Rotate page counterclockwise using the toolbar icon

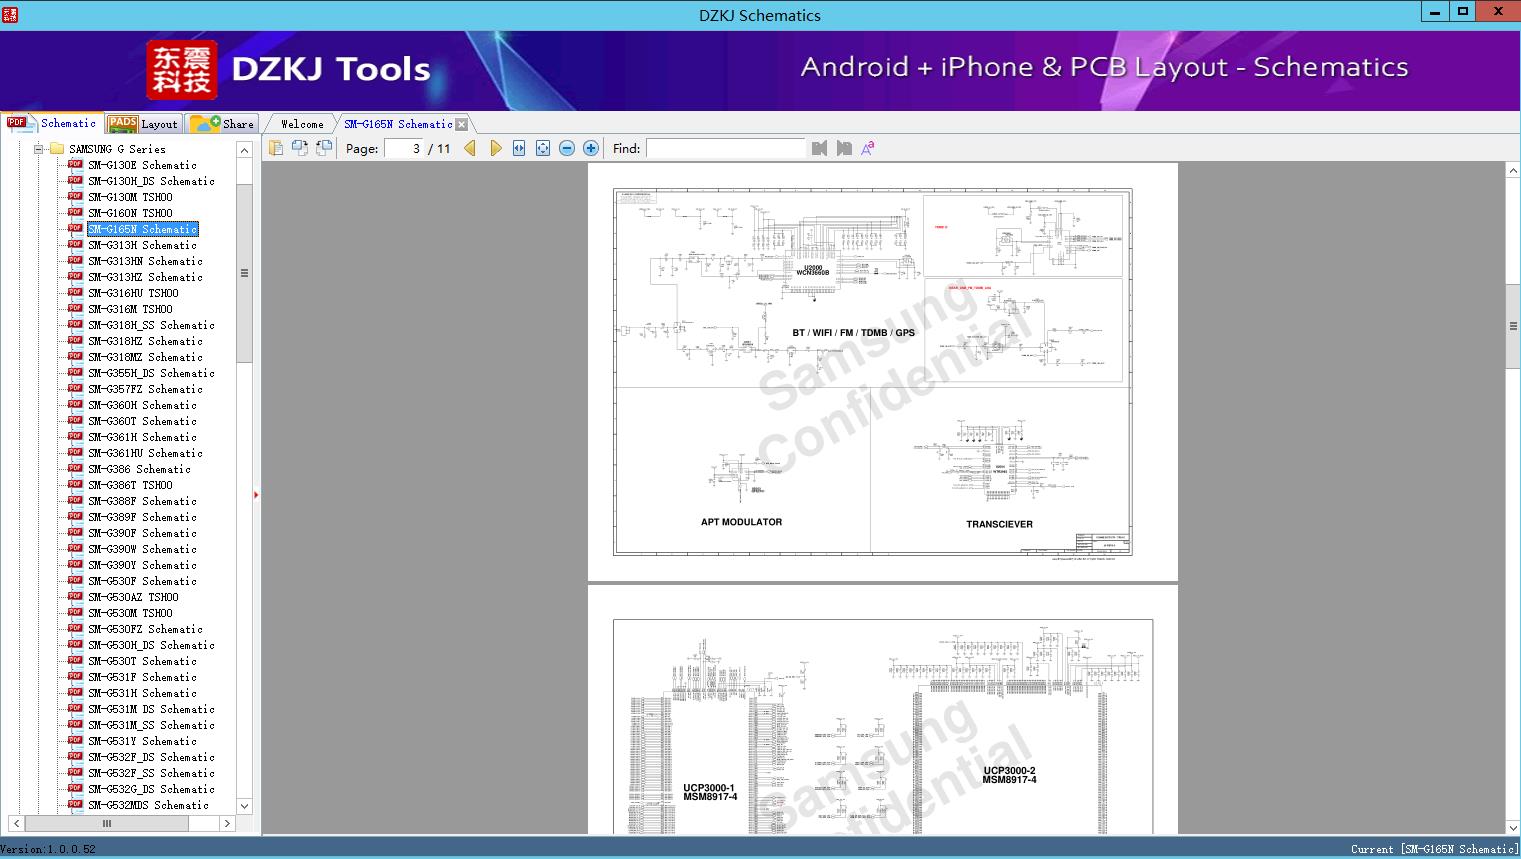pos(300,148)
